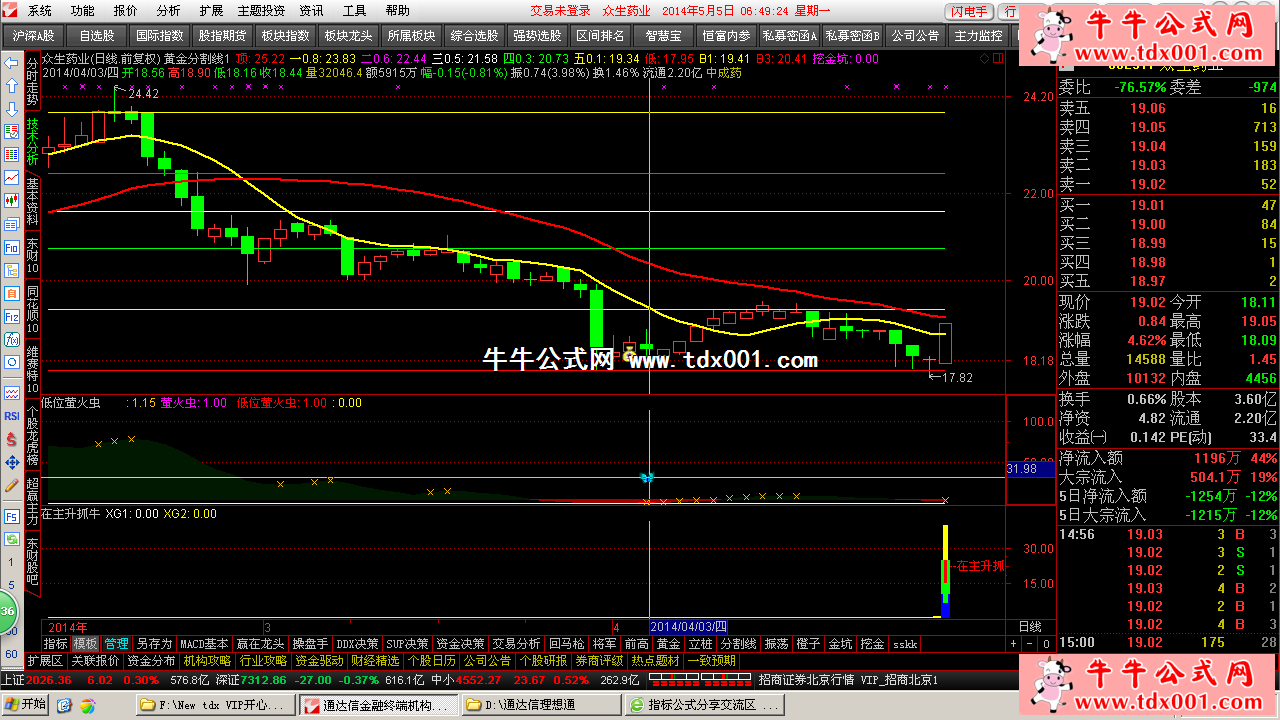Click the colorful browser quick-launch icon
The height and width of the screenshot is (720, 1280).
coord(87,705)
